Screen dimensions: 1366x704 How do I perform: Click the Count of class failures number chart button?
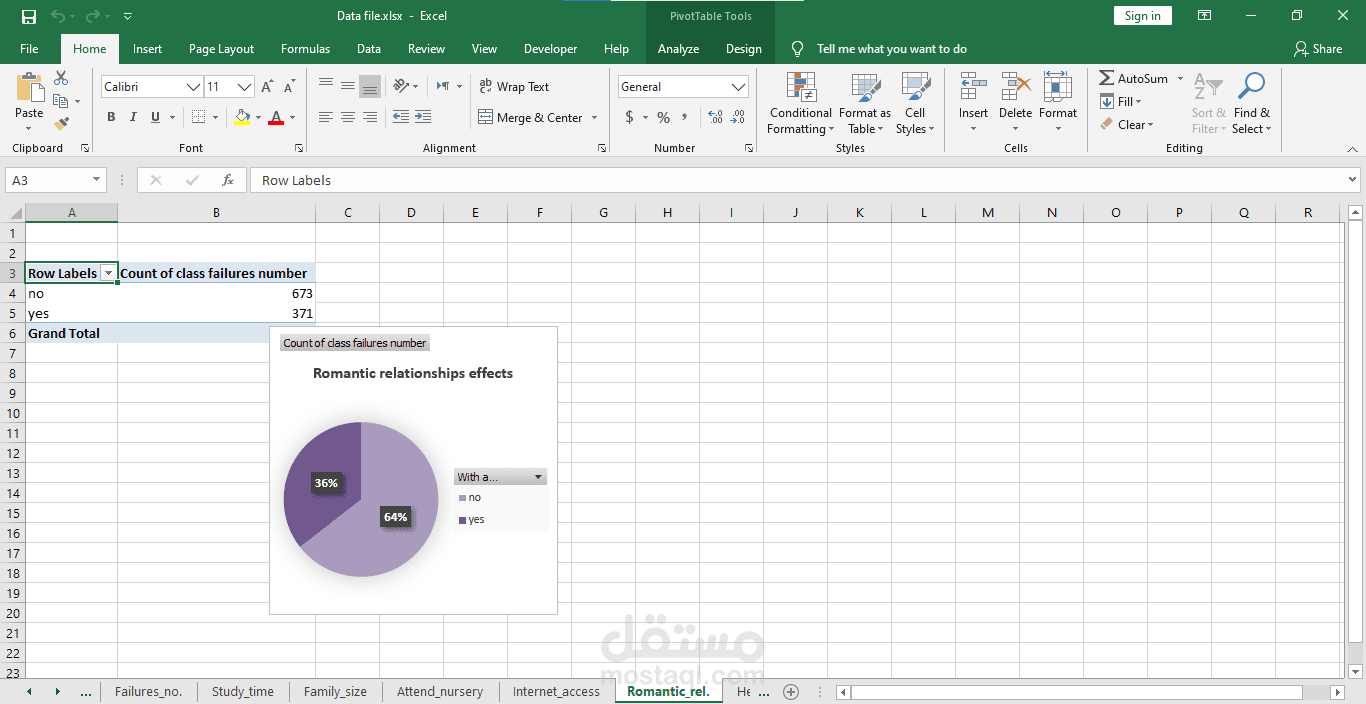pos(355,343)
